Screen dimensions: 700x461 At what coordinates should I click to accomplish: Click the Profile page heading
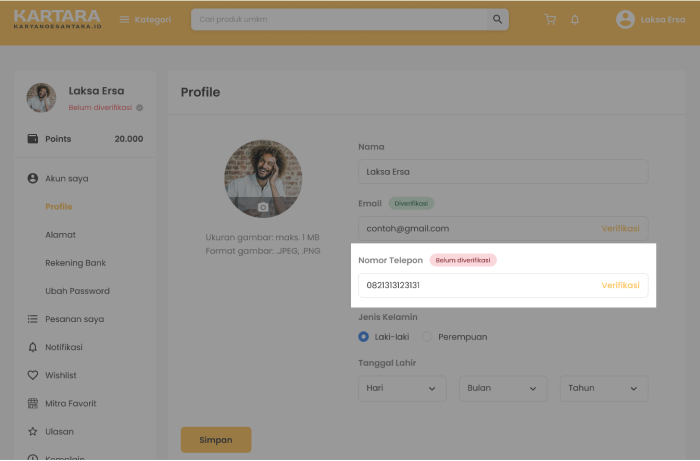point(200,92)
